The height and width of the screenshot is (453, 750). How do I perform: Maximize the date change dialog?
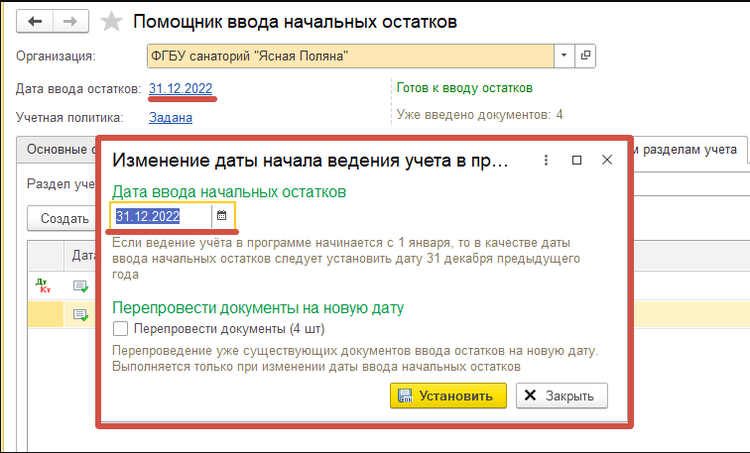pos(576,160)
